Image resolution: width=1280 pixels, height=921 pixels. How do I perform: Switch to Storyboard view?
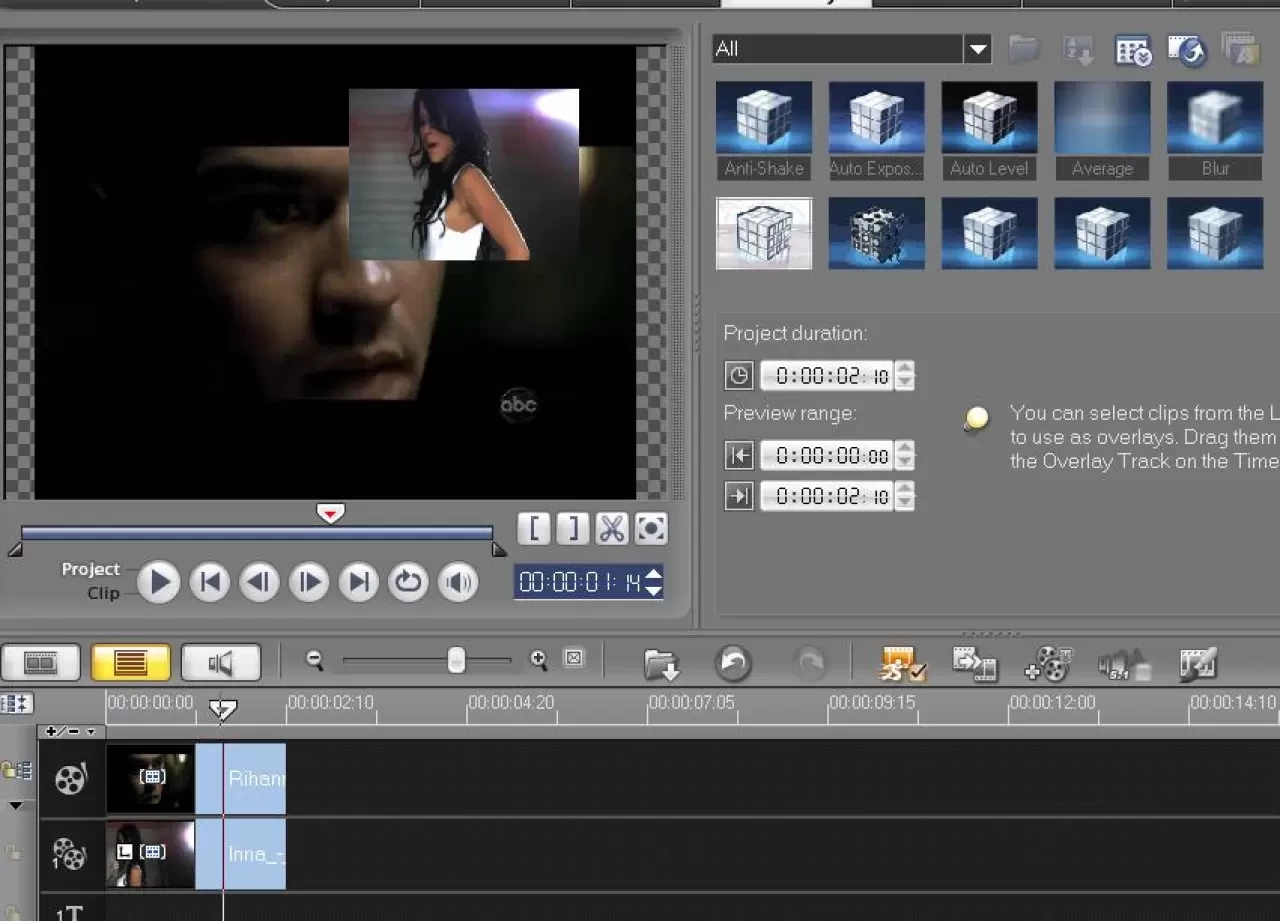(x=41, y=662)
